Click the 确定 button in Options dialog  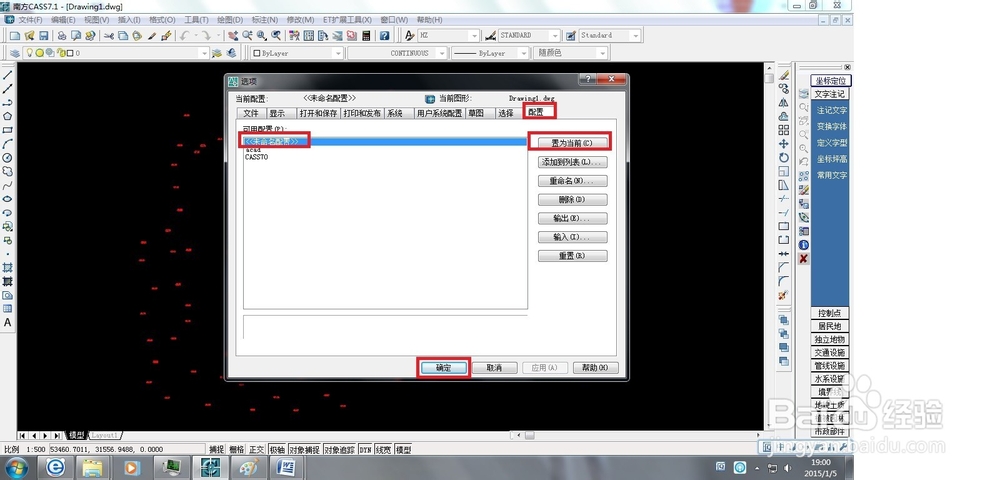pos(443,368)
